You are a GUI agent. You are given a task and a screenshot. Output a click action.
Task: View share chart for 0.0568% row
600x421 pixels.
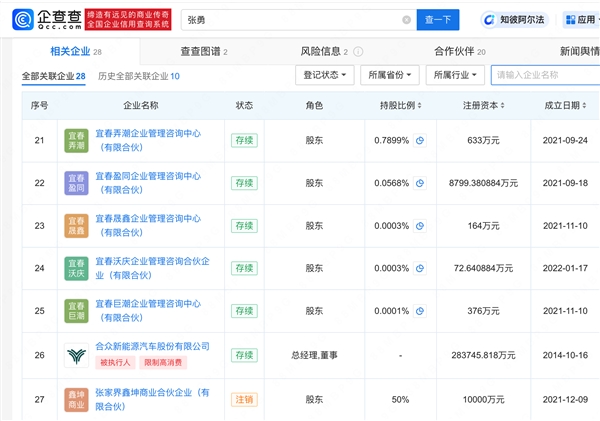point(420,183)
